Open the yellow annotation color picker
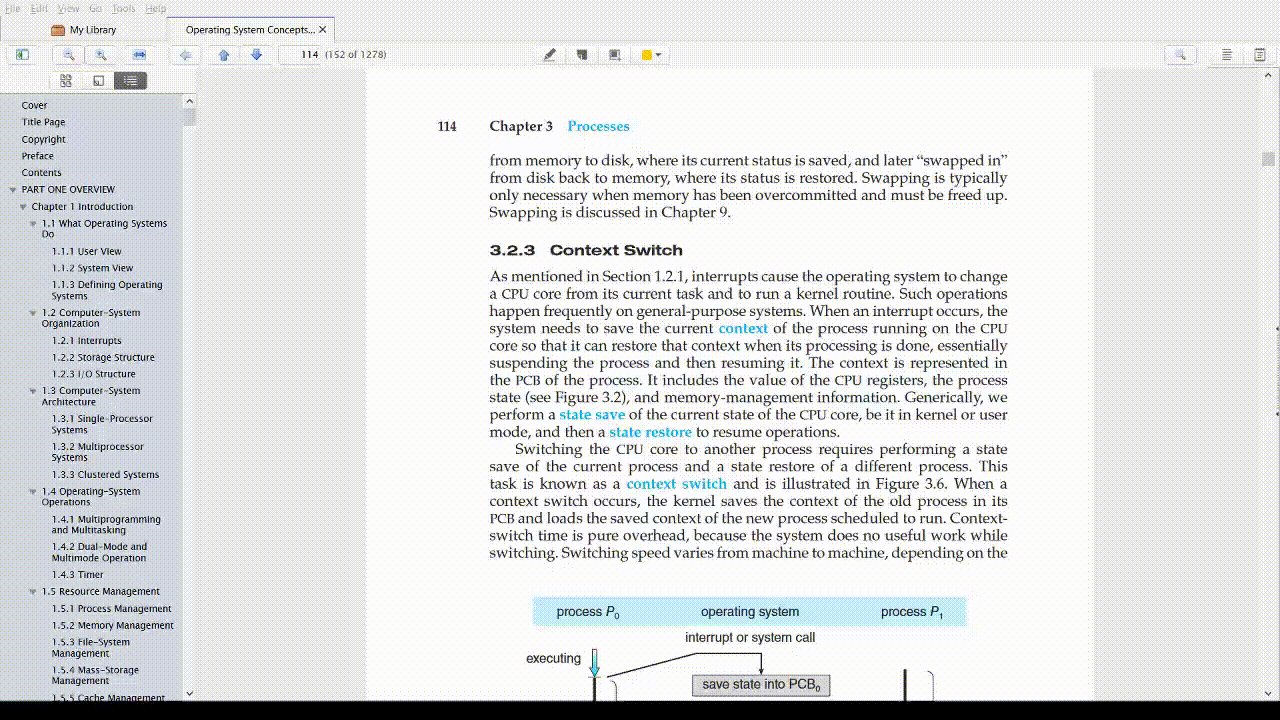This screenshot has height=720, width=1280. (x=651, y=55)
